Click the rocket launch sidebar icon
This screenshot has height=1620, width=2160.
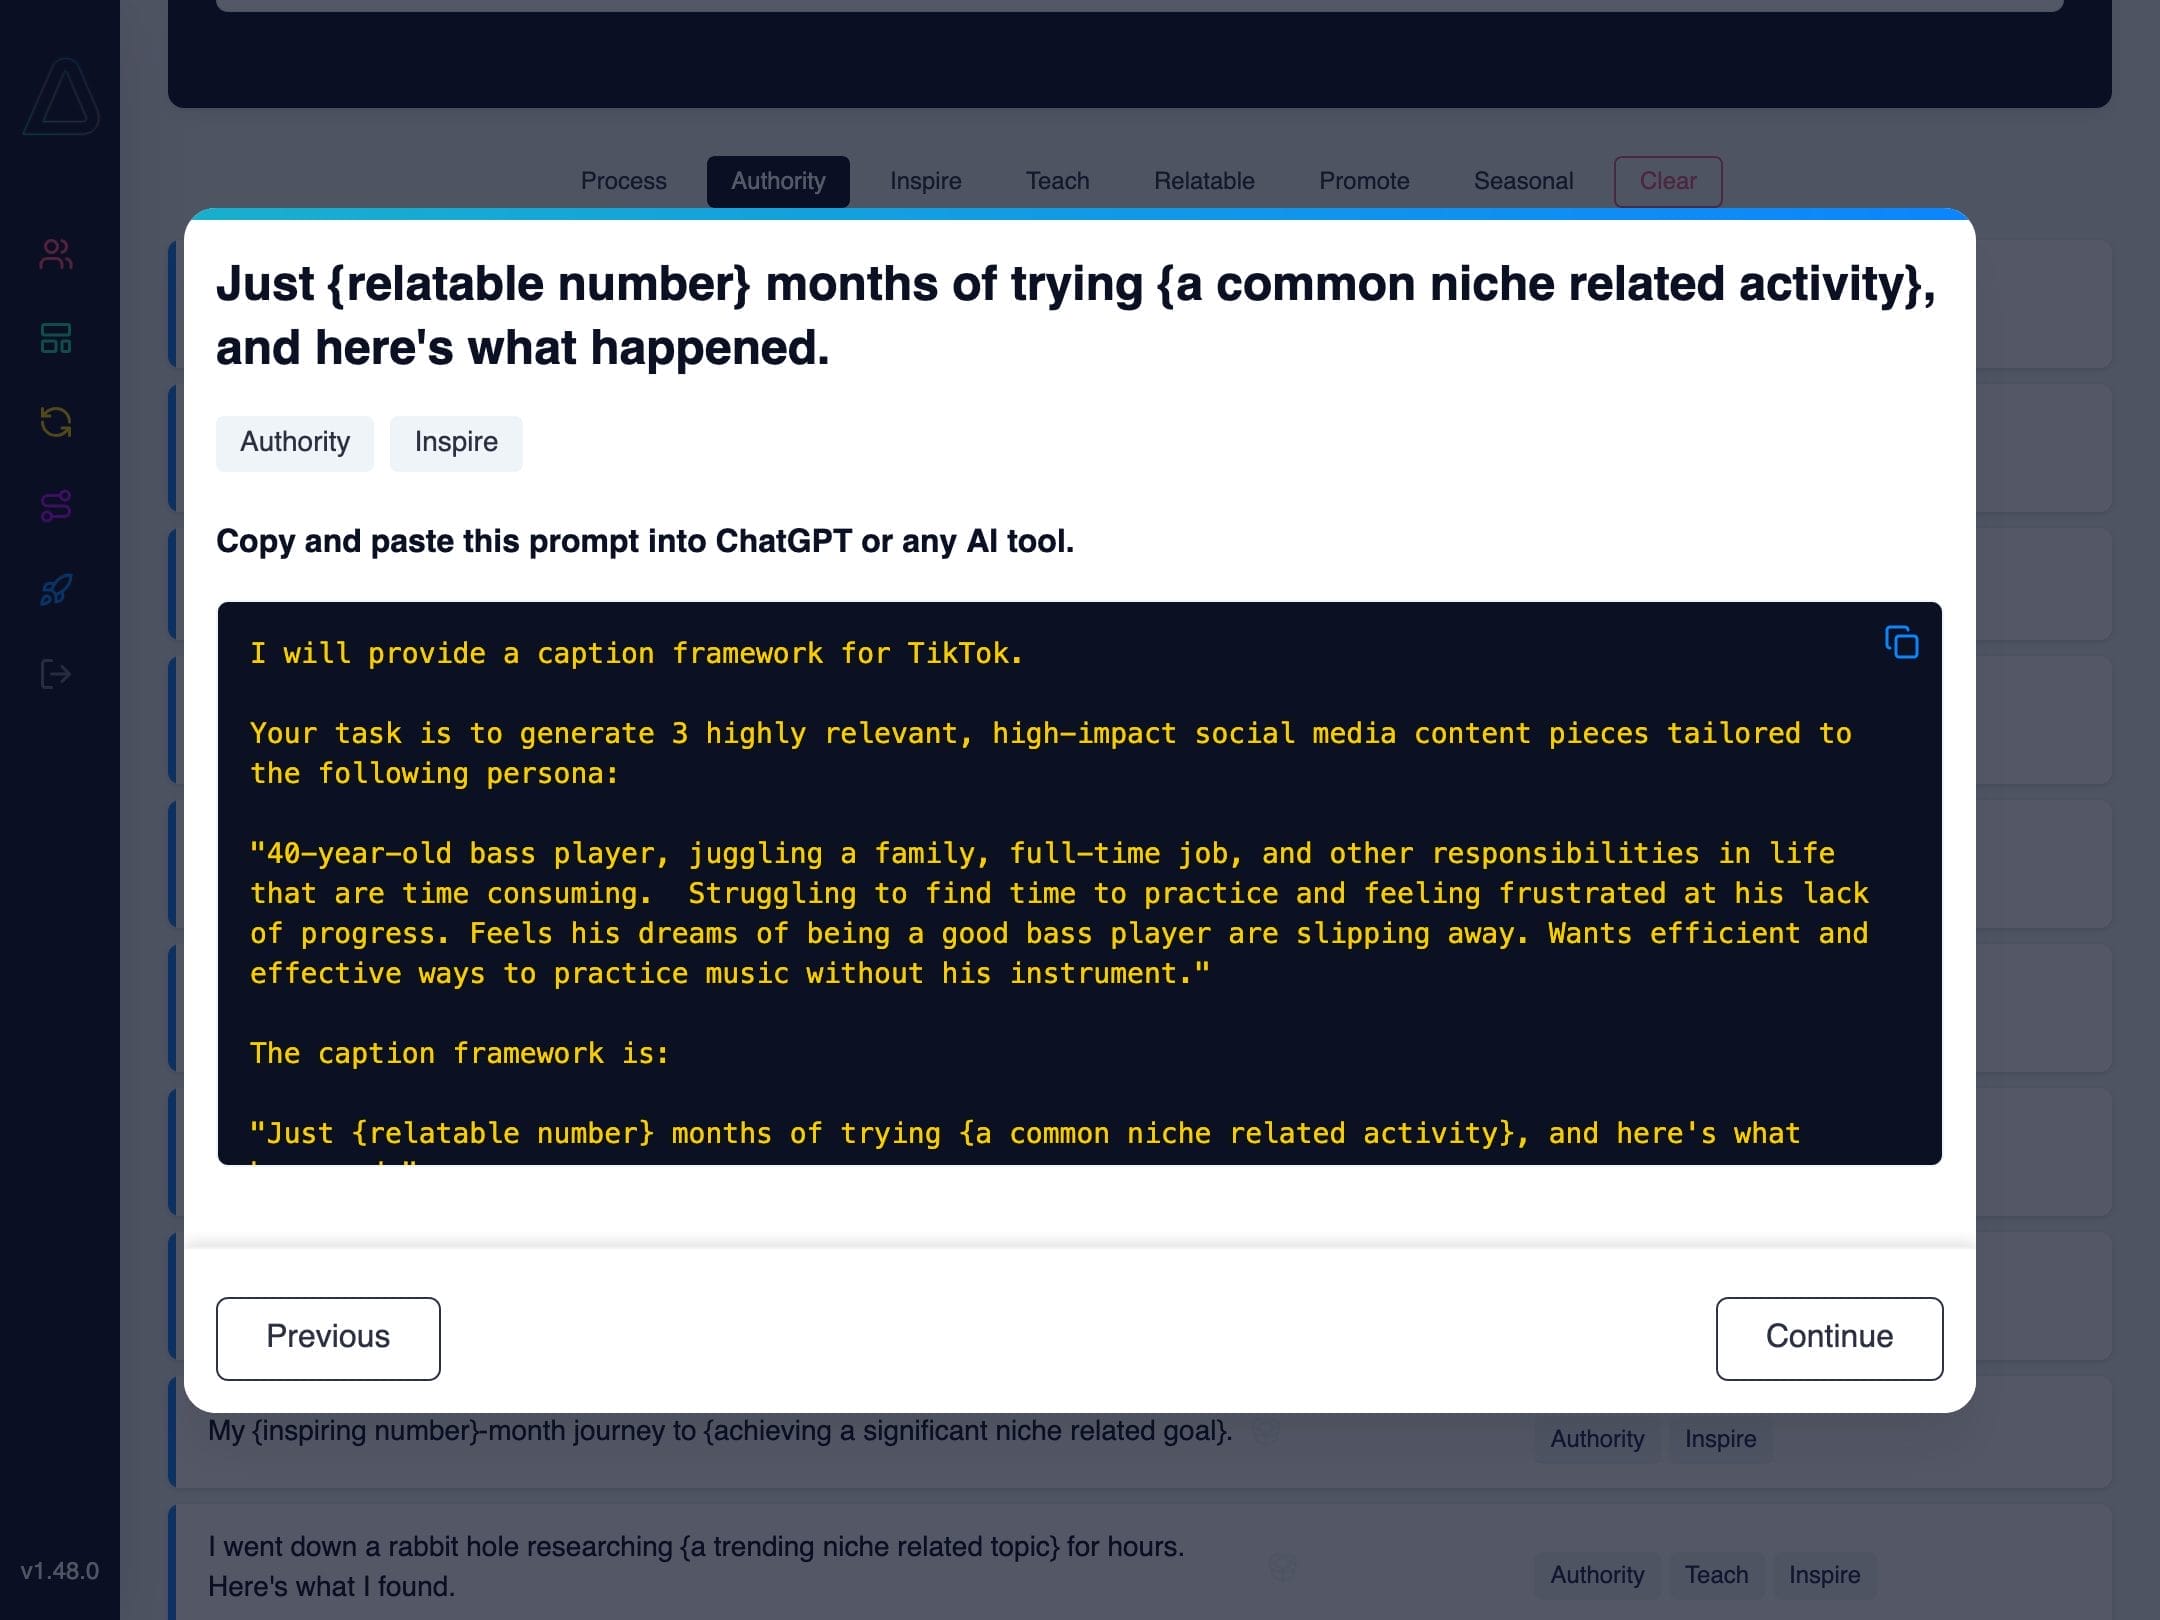[x=56, y=590]
